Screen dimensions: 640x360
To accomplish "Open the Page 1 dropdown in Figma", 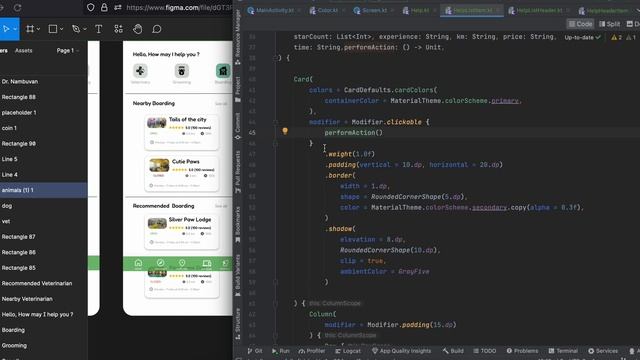I will [68, 51].
